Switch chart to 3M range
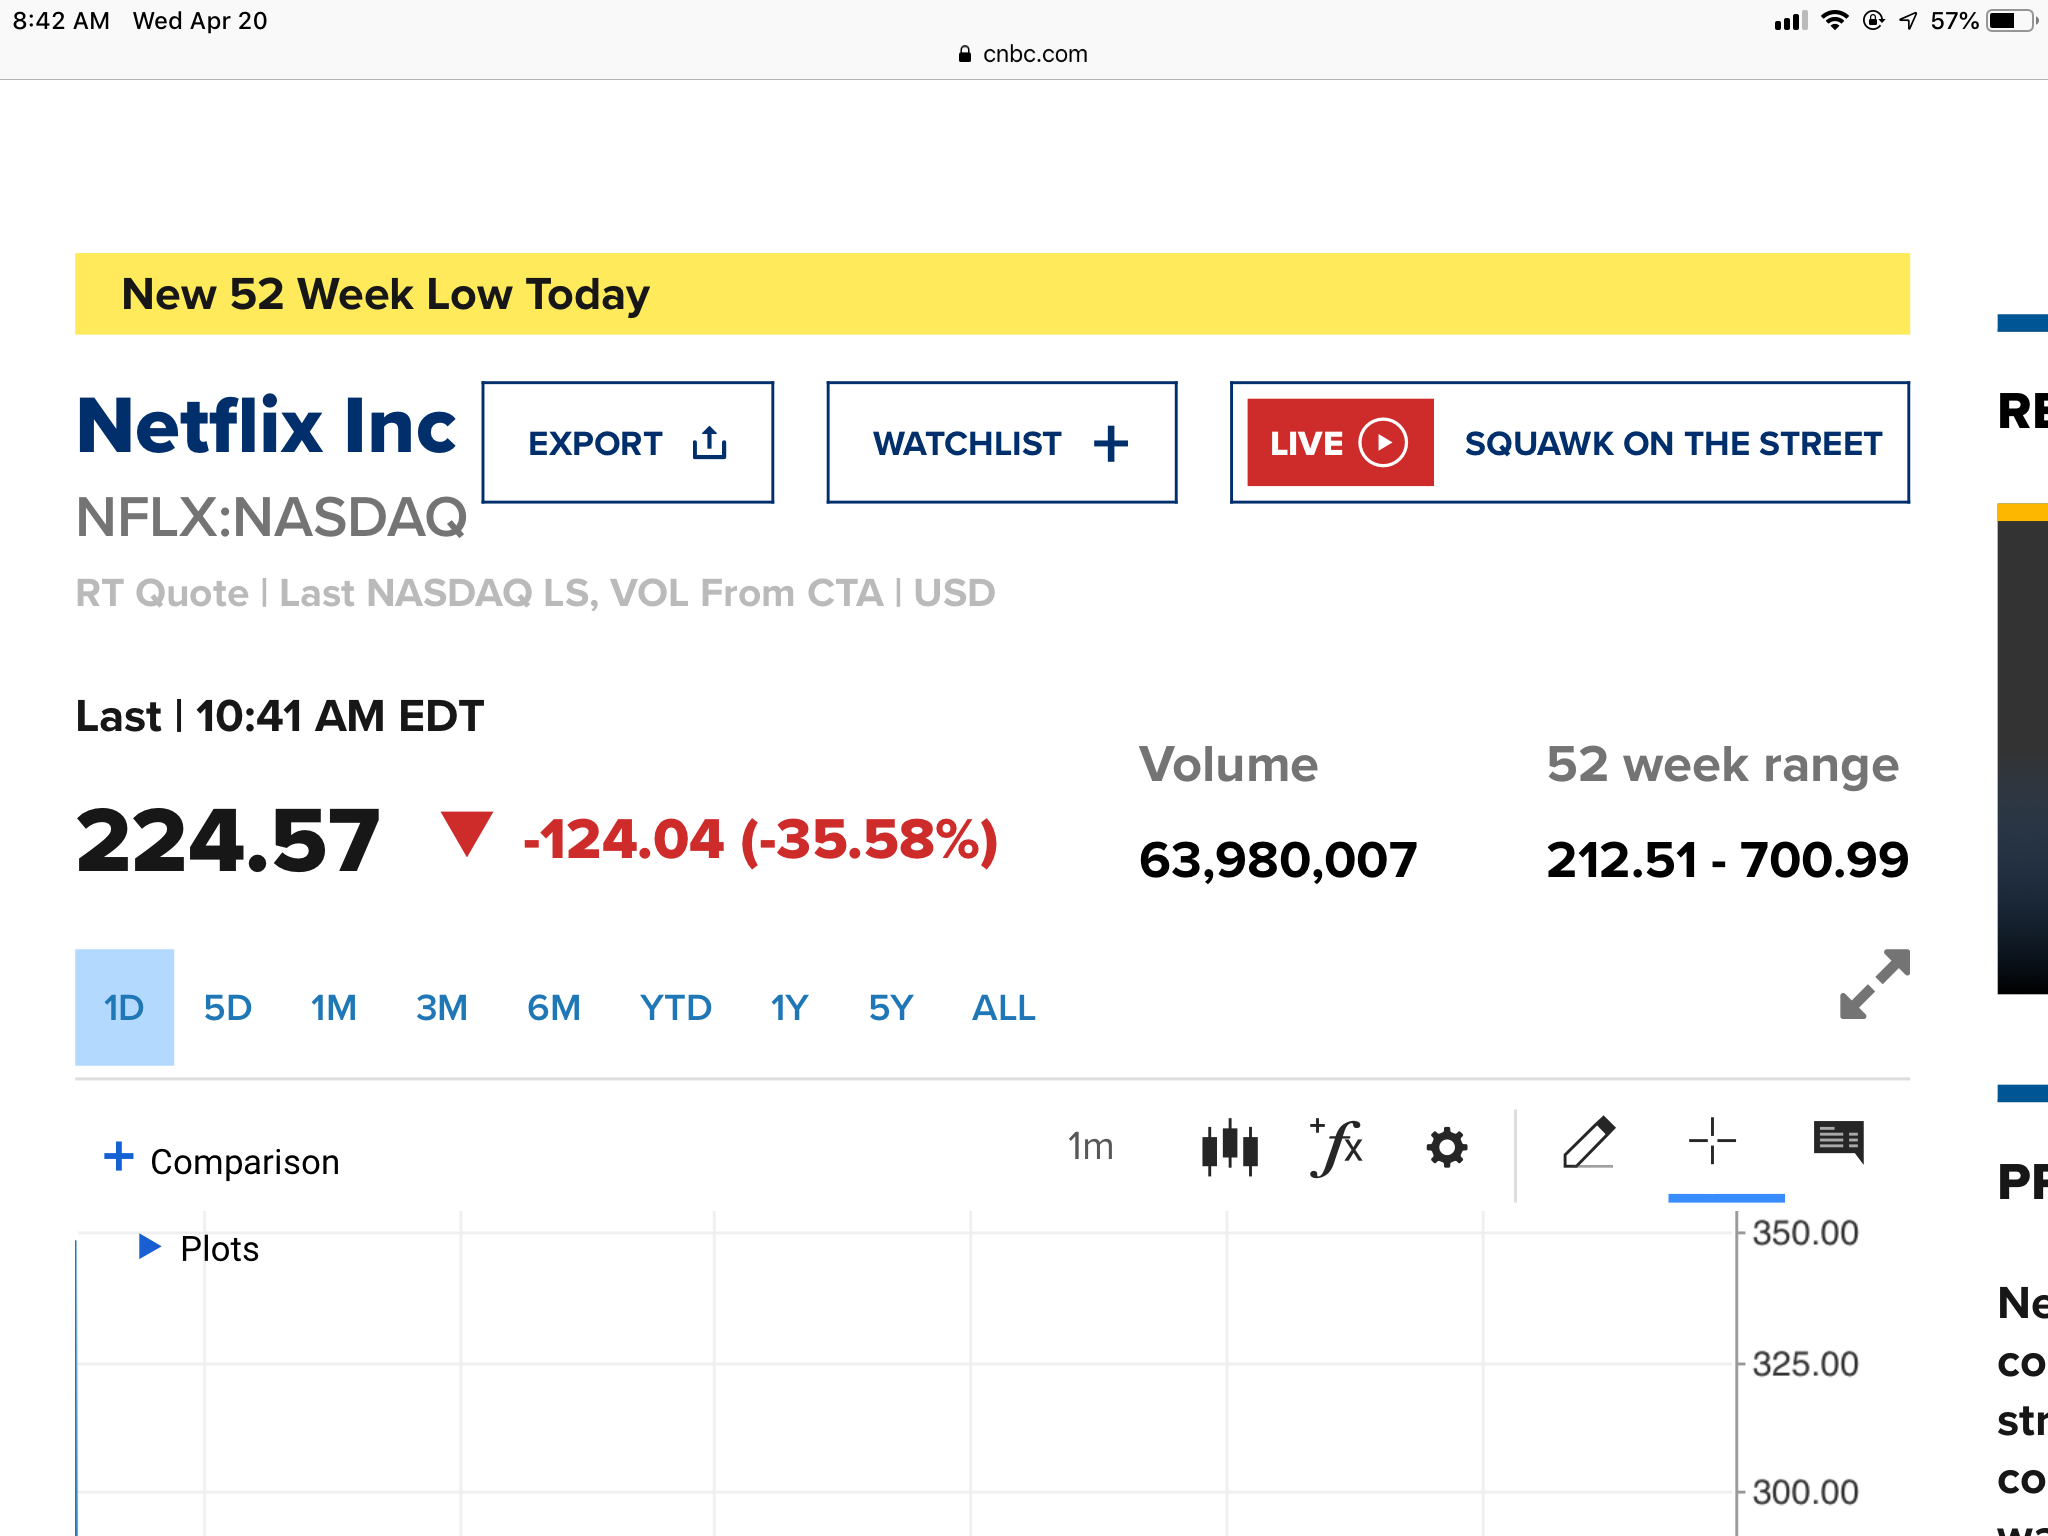The width and height of the screenshot is (2048, 1536). pos(441,1007)
